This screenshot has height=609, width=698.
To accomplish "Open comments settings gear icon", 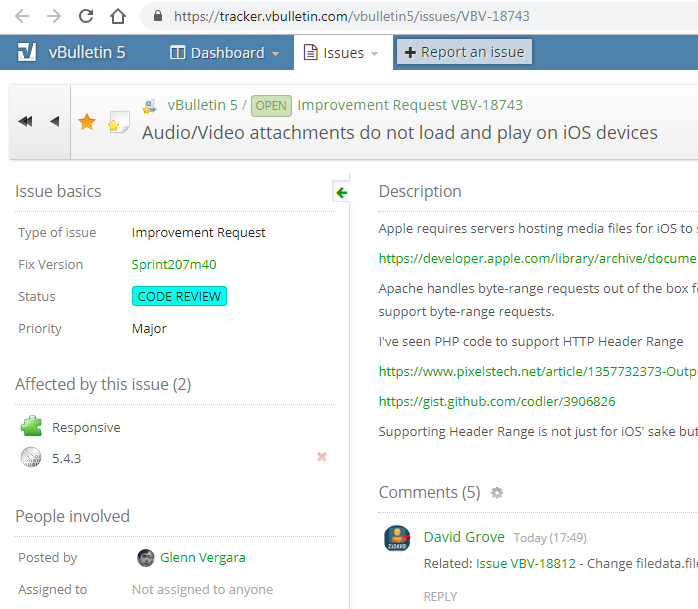I will coord(497,493).
